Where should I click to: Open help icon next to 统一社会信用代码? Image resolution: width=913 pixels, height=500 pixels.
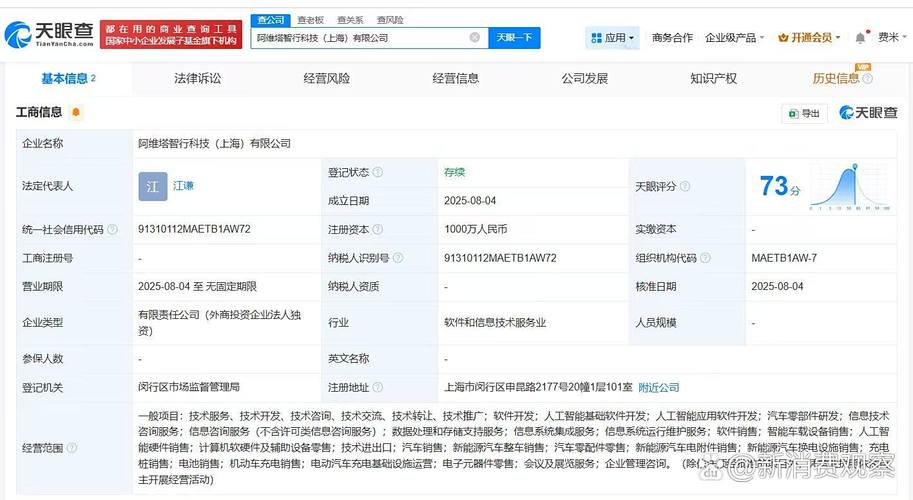[x=112, y=229]
